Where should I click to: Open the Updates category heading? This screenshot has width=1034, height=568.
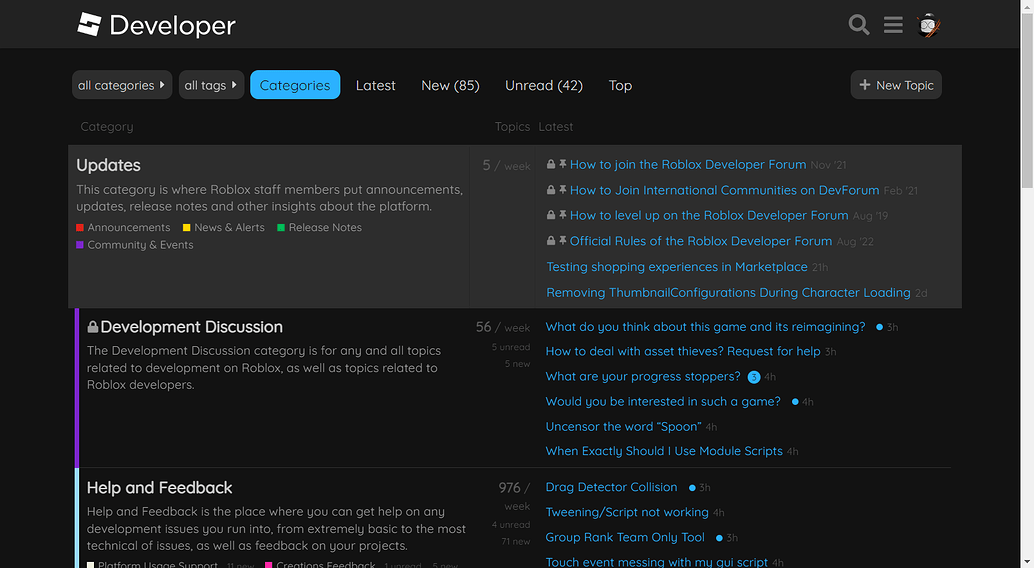point(108,165)
